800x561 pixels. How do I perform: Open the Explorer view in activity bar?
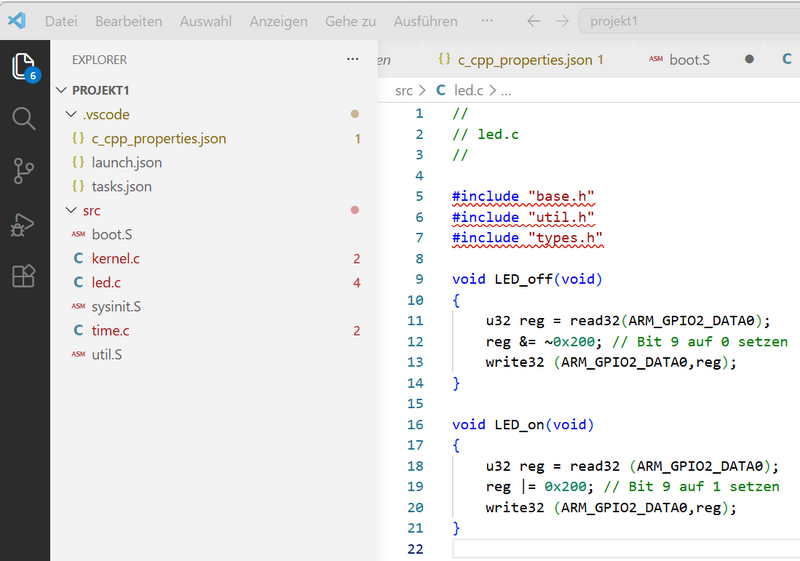(x=24, y=67)
